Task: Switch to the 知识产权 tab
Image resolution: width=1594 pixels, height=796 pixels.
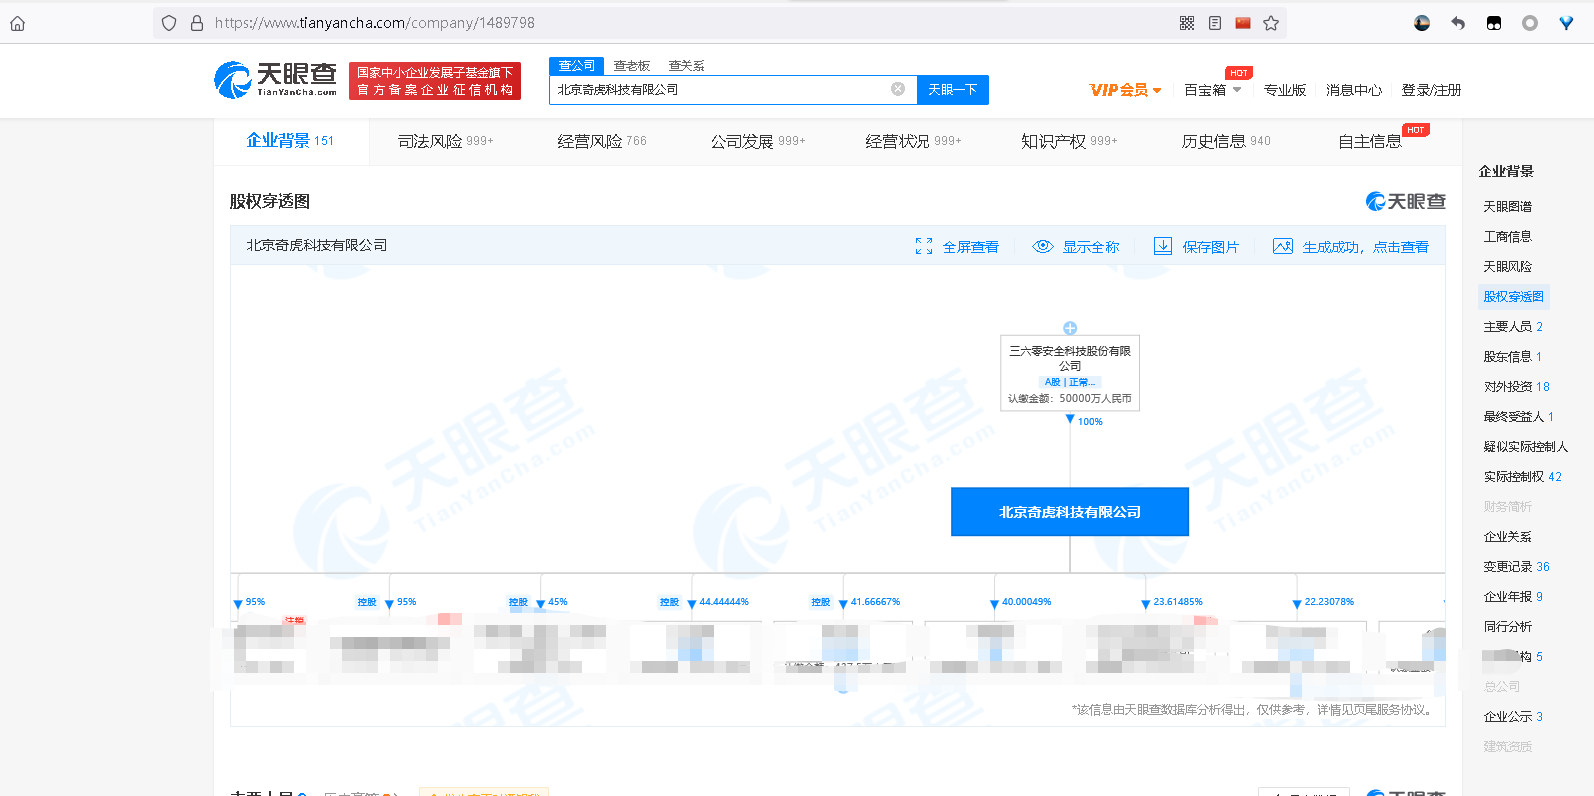Action: pos(1069,141)
